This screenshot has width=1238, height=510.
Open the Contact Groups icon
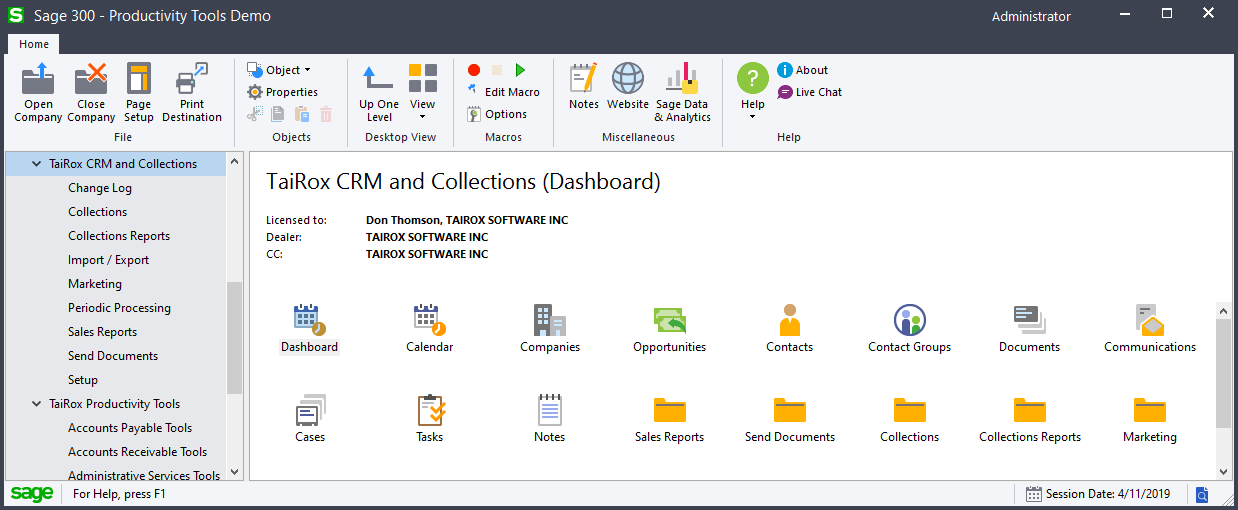tap(909, 320)
